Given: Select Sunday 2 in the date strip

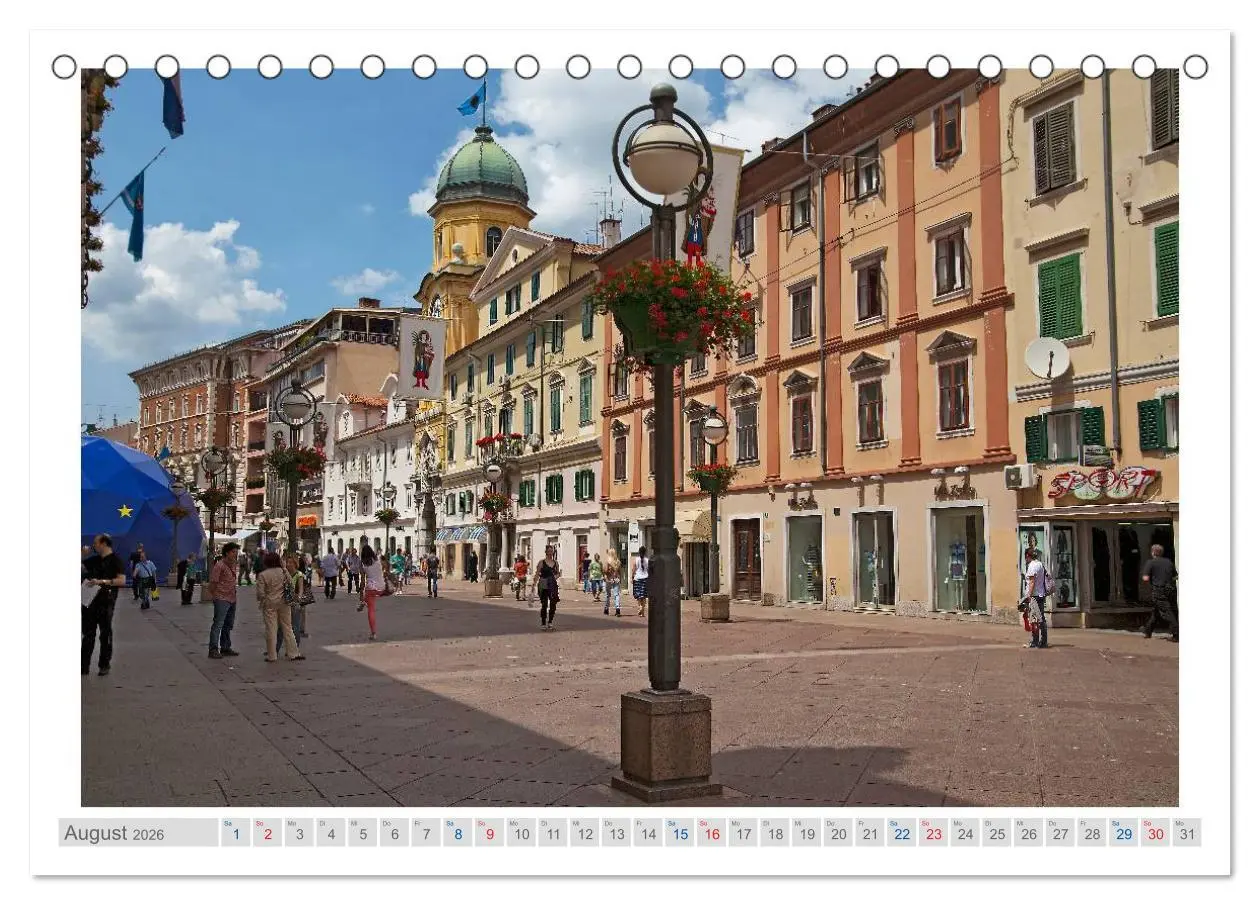Looking at the screenshot, I should [x=267, y=832].
